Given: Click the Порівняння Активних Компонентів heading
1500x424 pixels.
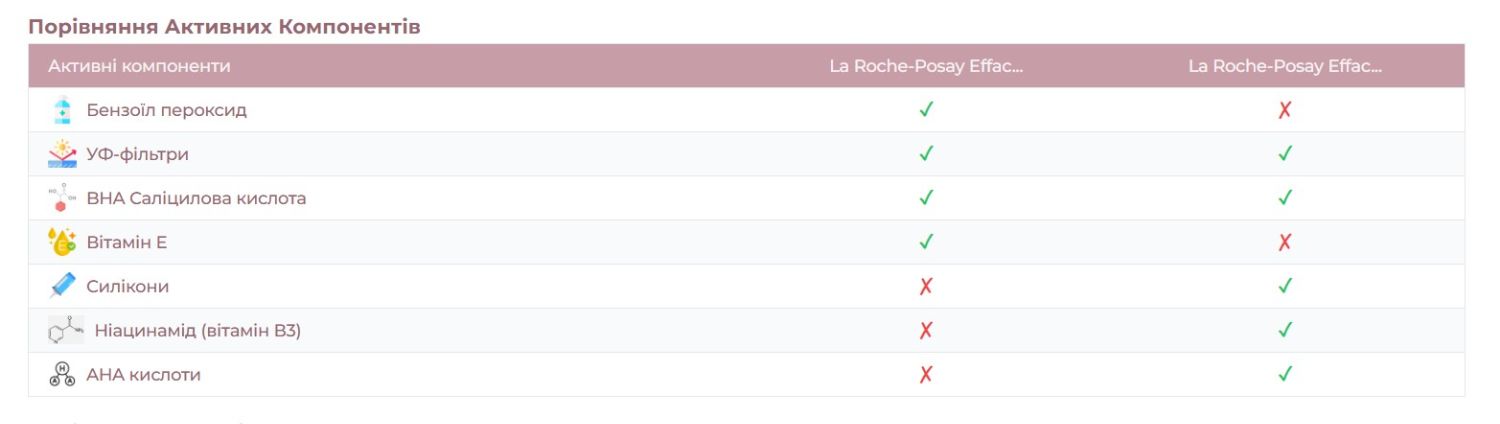Looking at the screenshot, I should coord(224,27).
